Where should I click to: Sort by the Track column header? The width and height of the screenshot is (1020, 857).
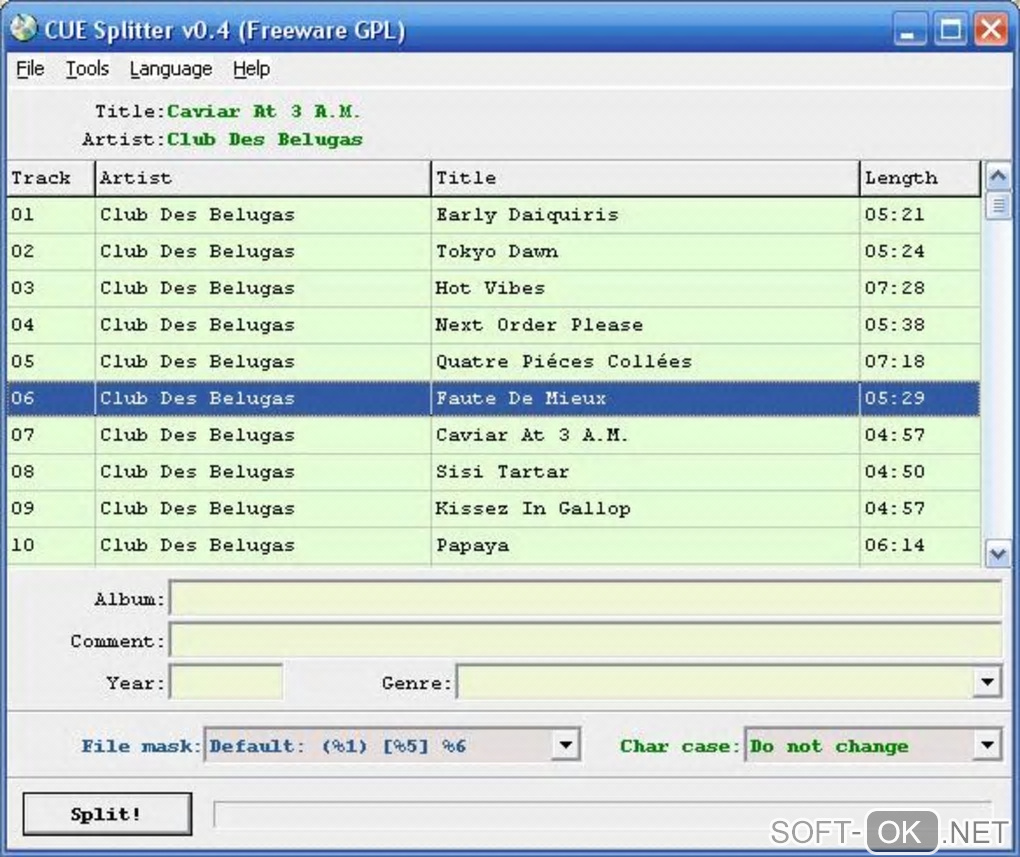coord(51,178)
